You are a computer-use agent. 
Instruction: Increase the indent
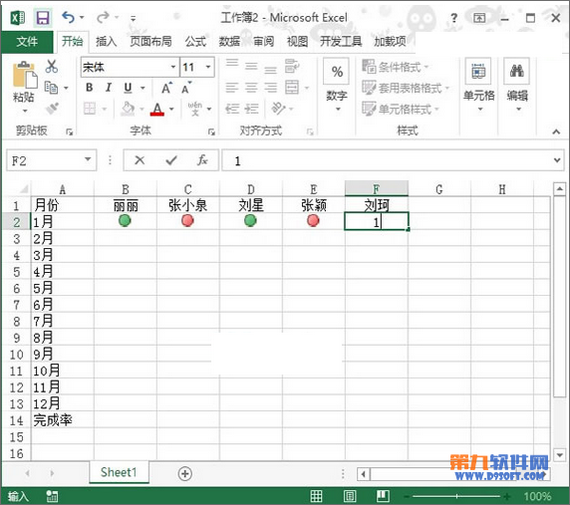point(252,108)
